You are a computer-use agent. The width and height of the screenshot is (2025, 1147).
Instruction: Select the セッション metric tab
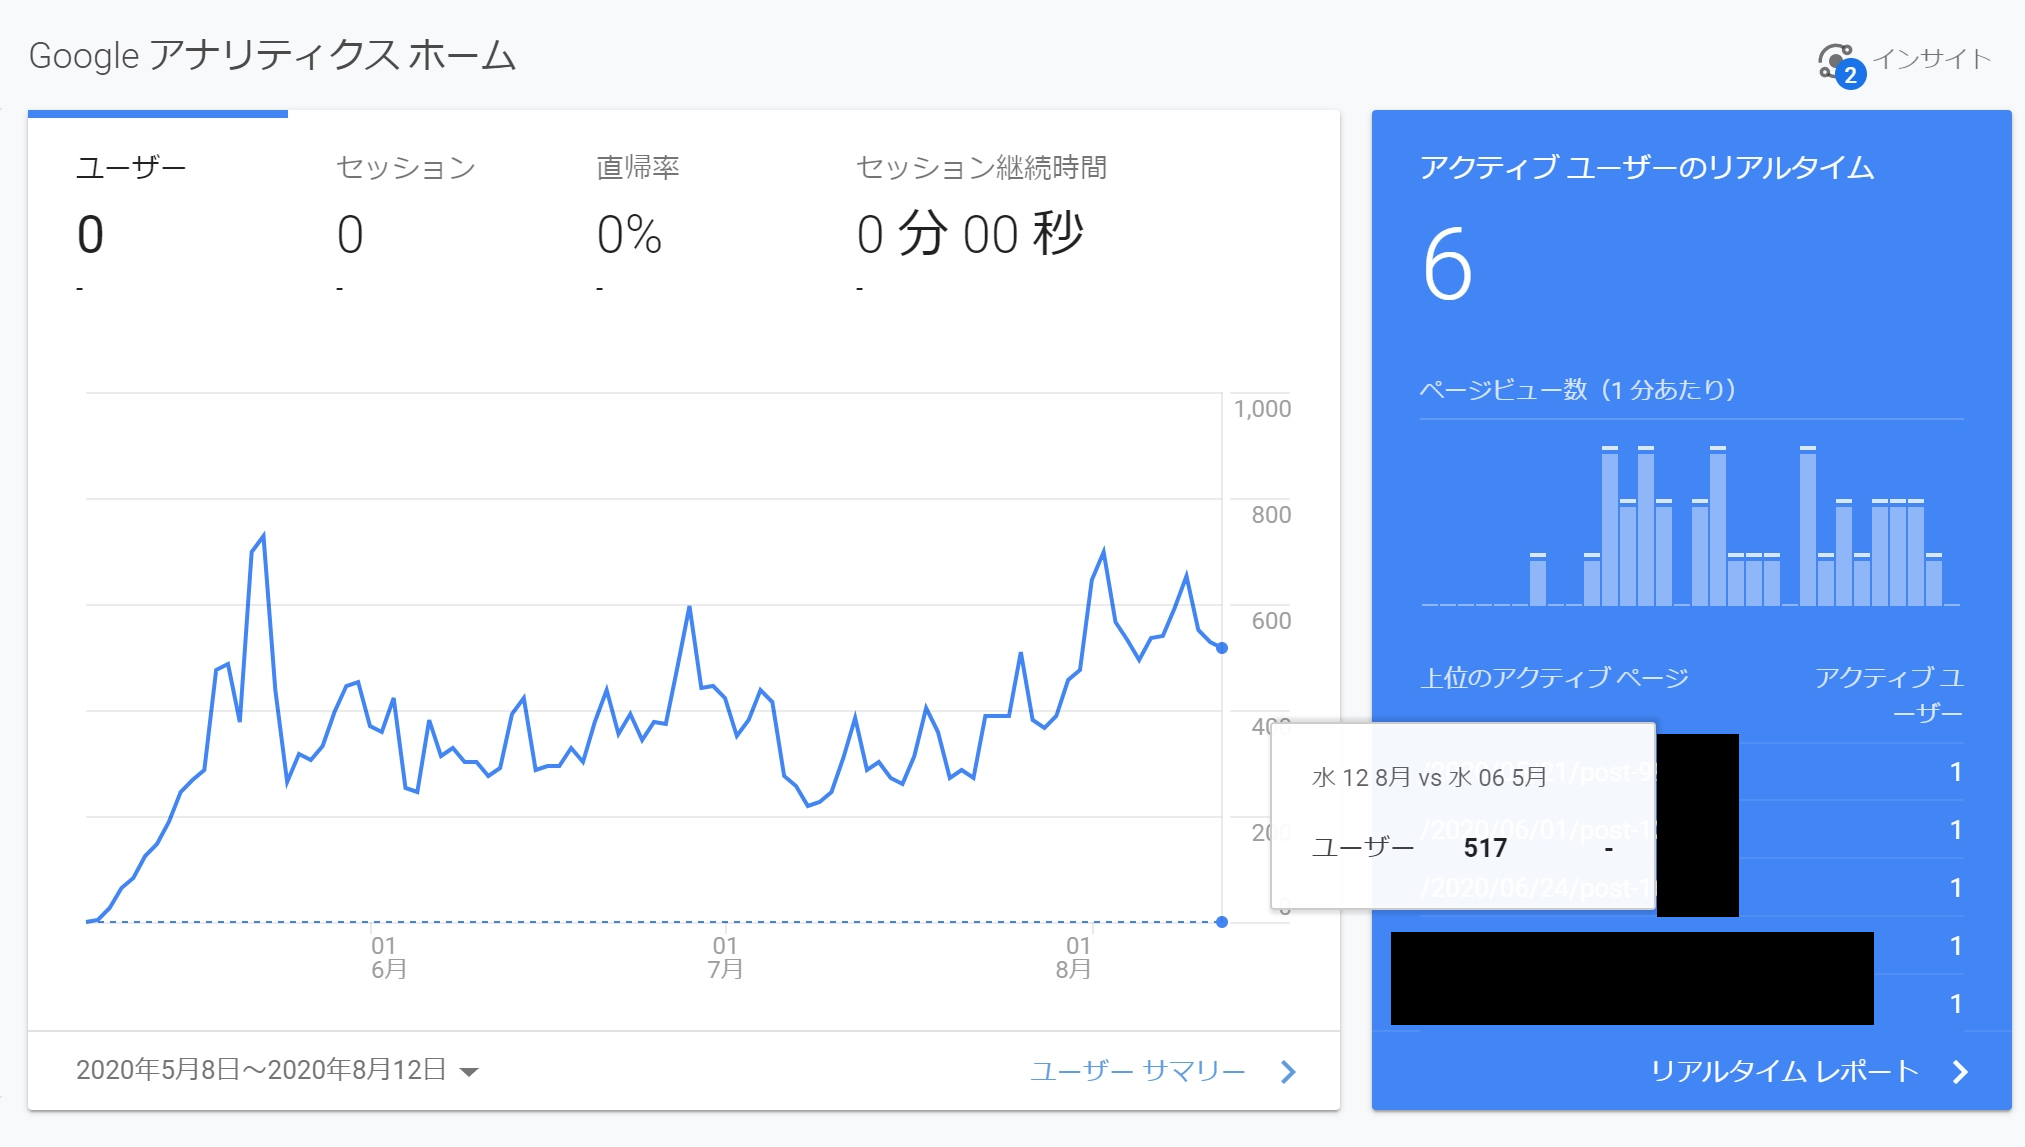click(x=405, y=168)
